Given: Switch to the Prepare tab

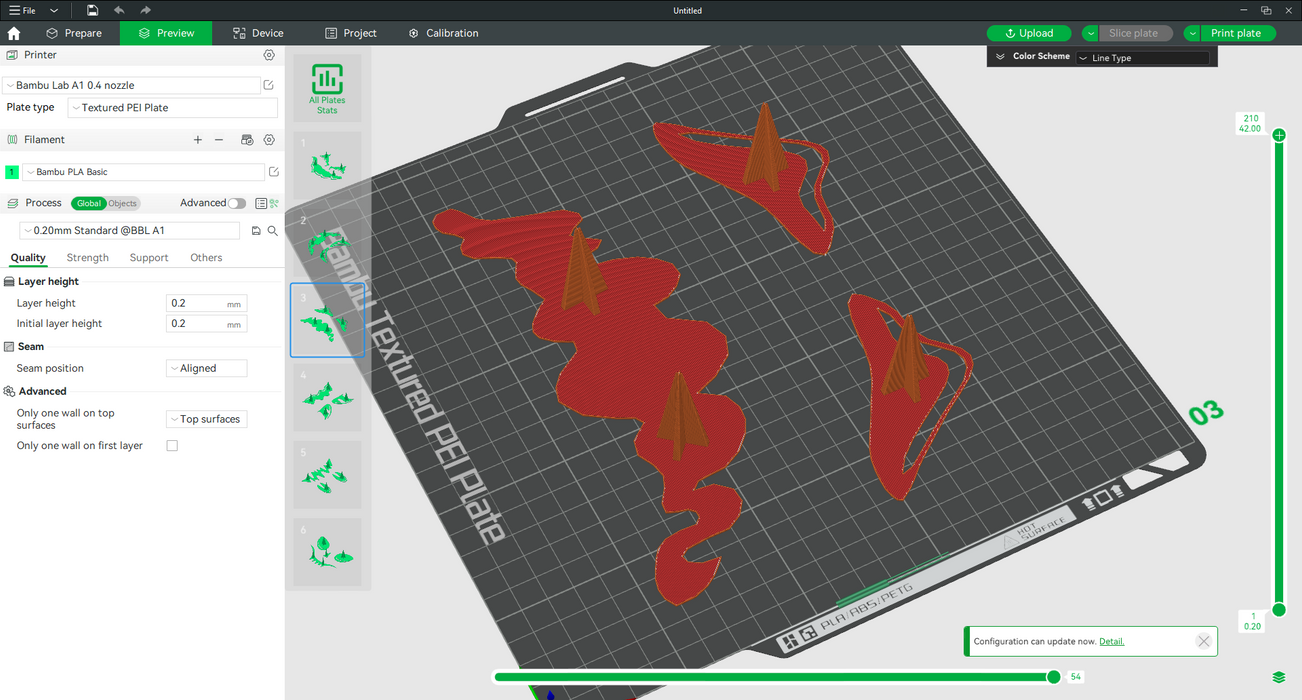Looking at the screenshot, I should [74, 33].
